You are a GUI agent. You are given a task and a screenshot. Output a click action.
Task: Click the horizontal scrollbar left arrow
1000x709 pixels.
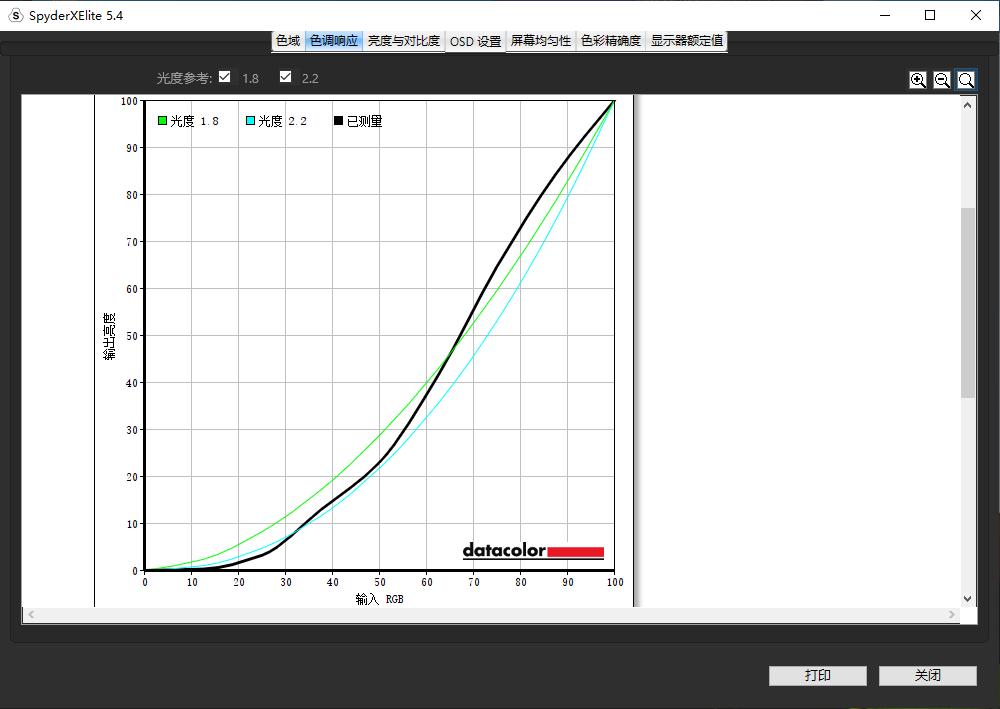coord(31,614)
